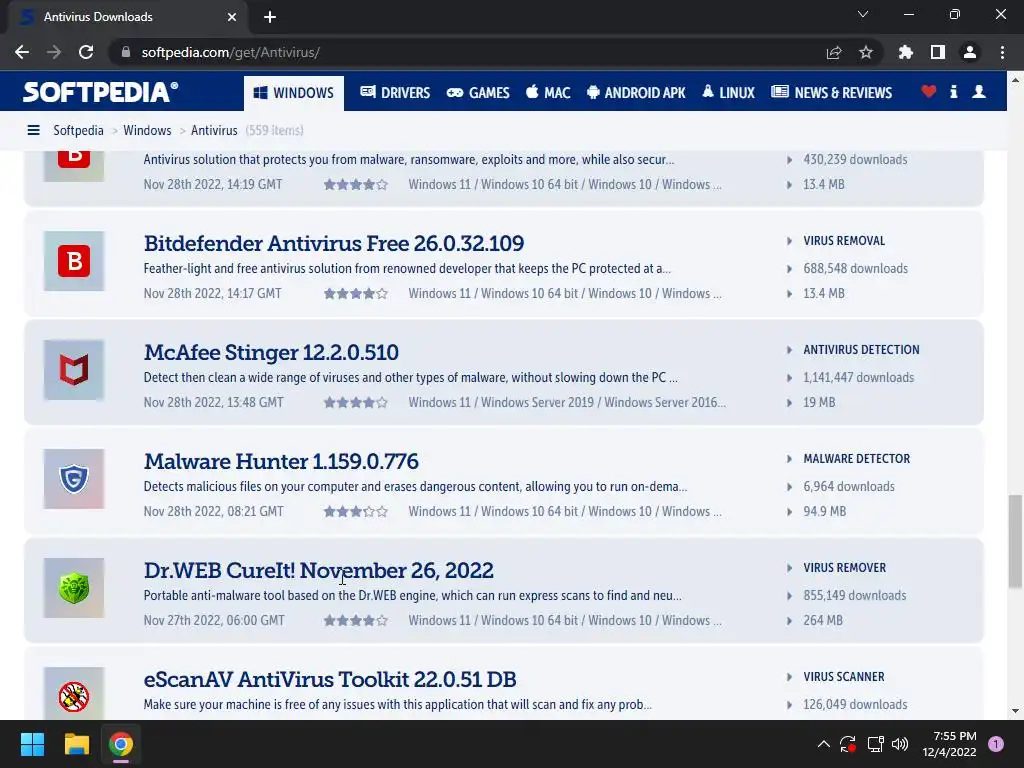Open the share this page icon
Screen dimensions: 1024x768
834,52
